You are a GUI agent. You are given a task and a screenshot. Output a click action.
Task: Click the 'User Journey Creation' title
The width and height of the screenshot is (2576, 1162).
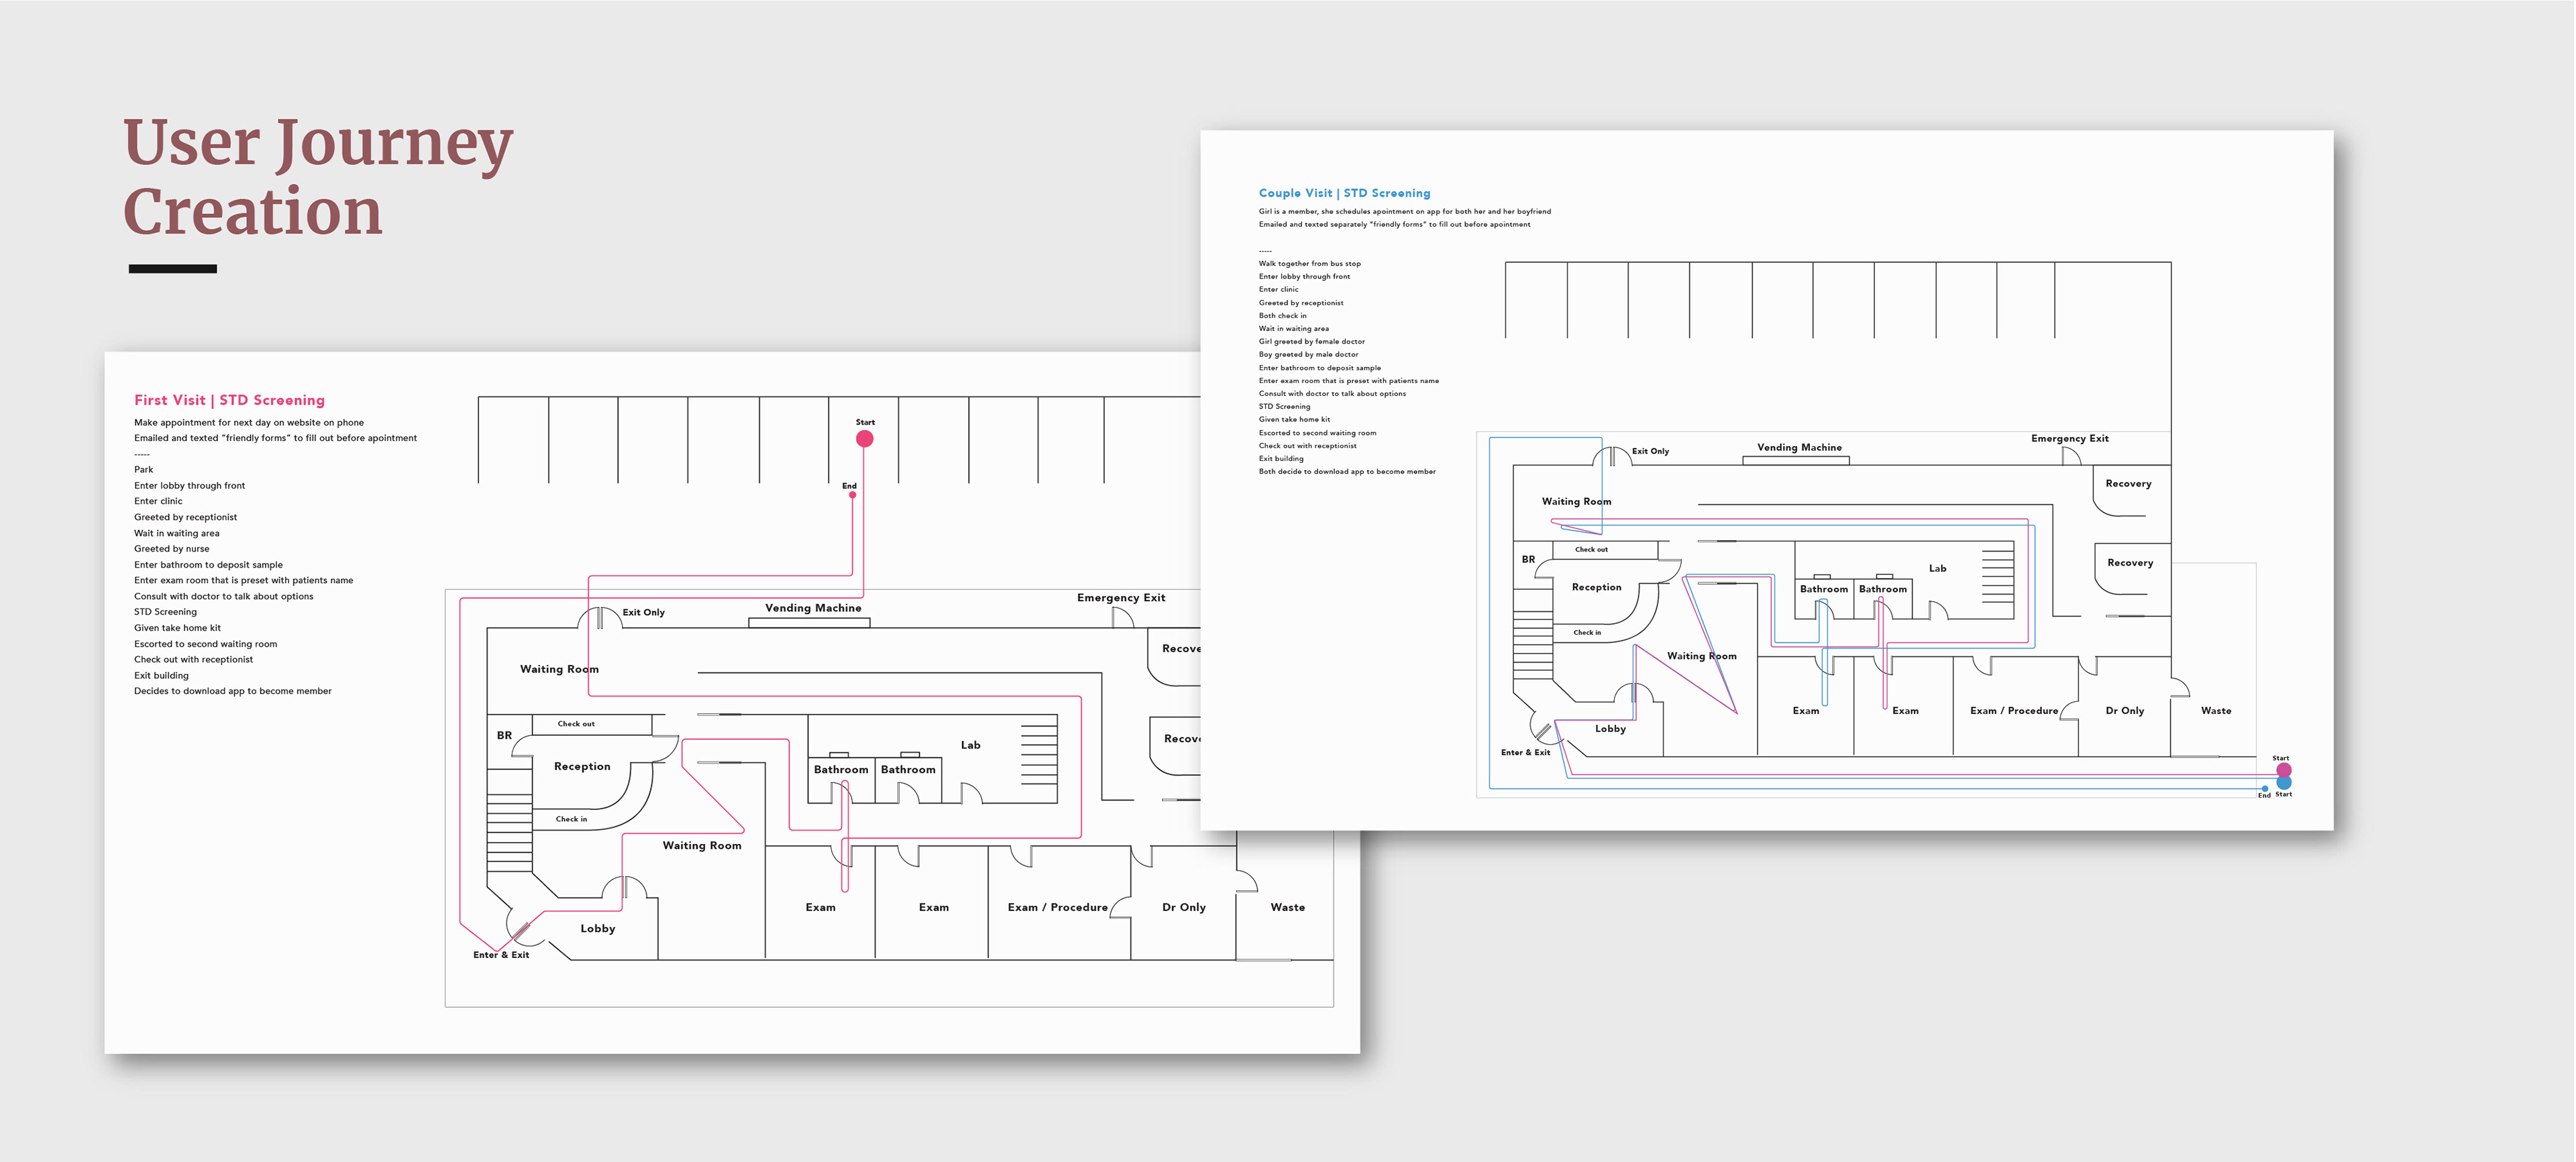(x=317, y=177)
